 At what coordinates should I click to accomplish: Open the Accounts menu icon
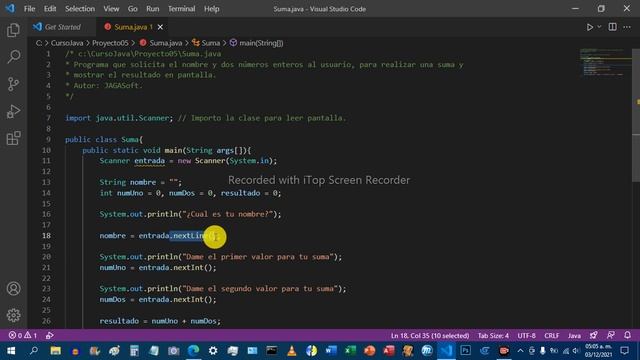click(13, 289)
